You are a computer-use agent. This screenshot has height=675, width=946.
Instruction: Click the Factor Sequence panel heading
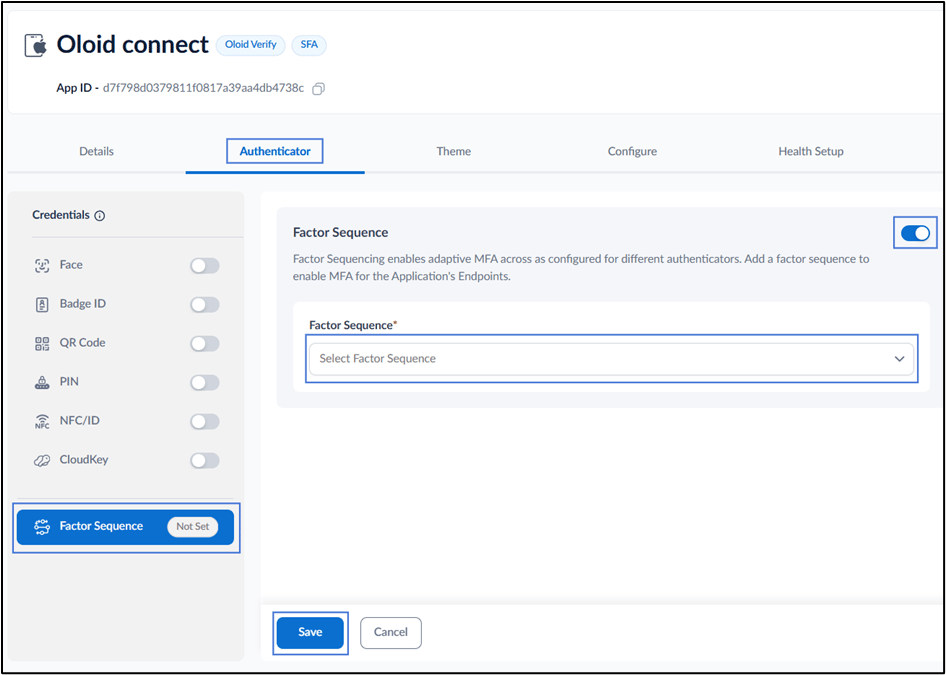pos(340,233)
